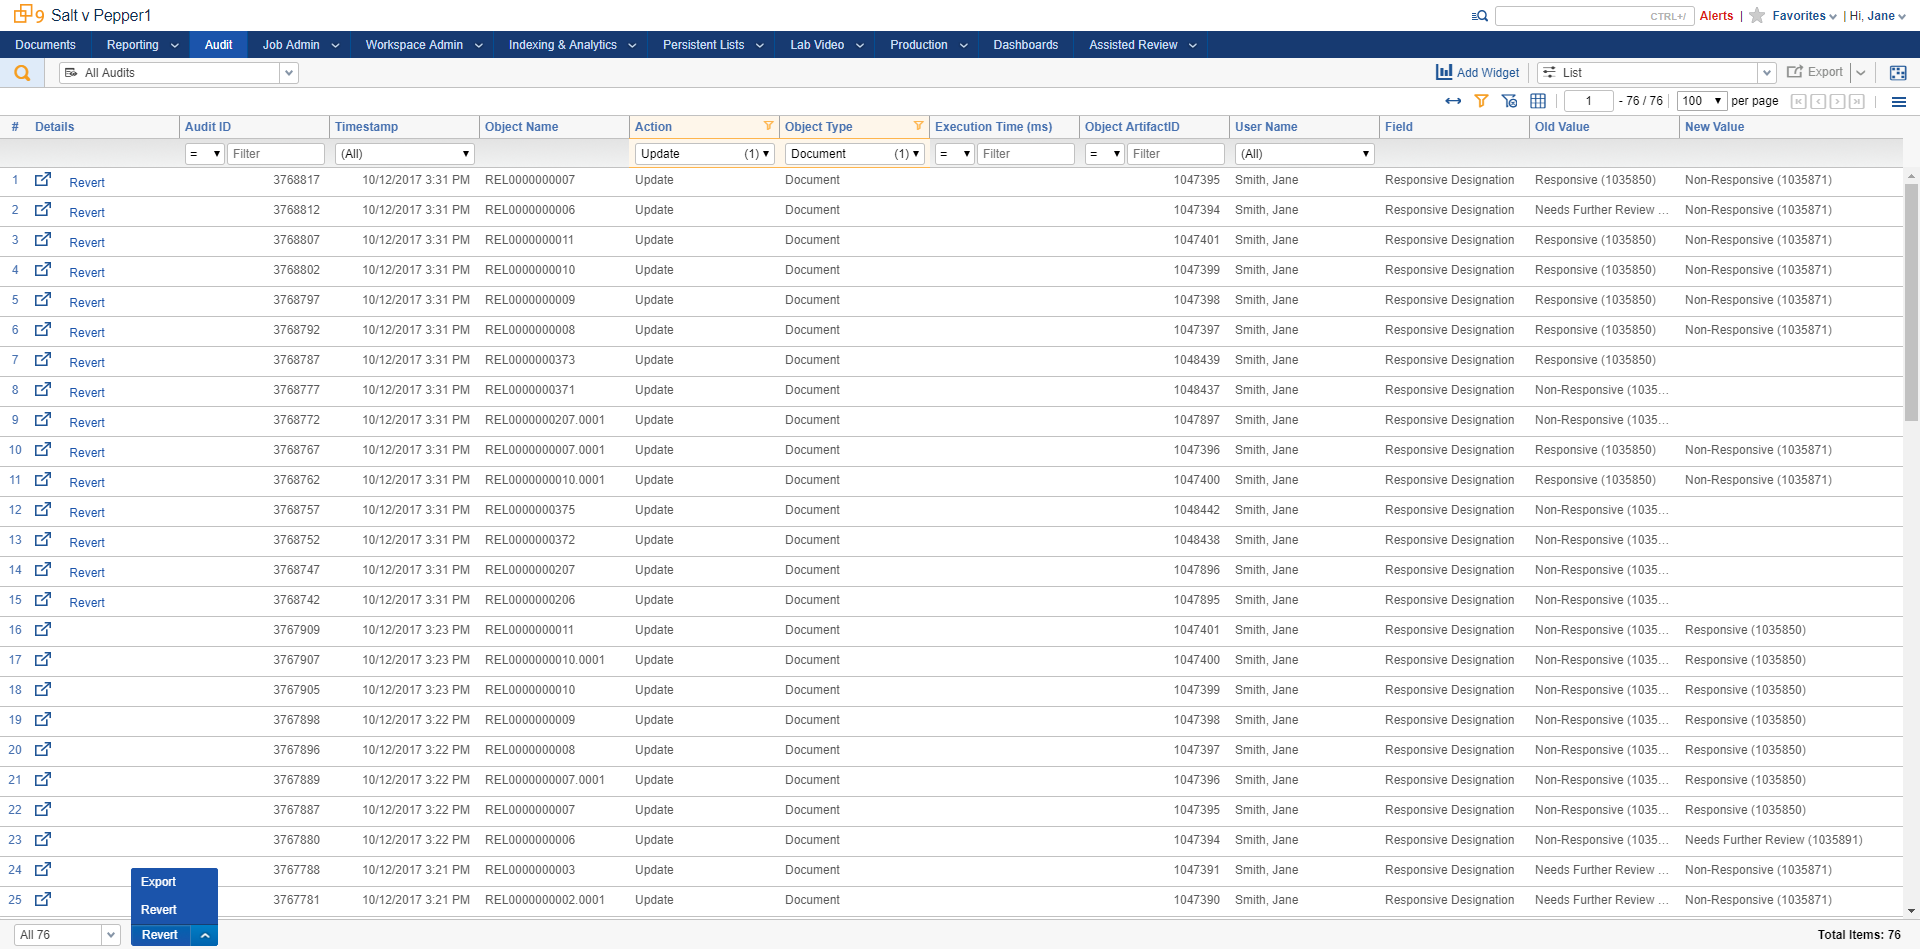Click the Audit ID filter text field
The width and height of the screenshot is (1920, 949).
[x=275, y=154]
